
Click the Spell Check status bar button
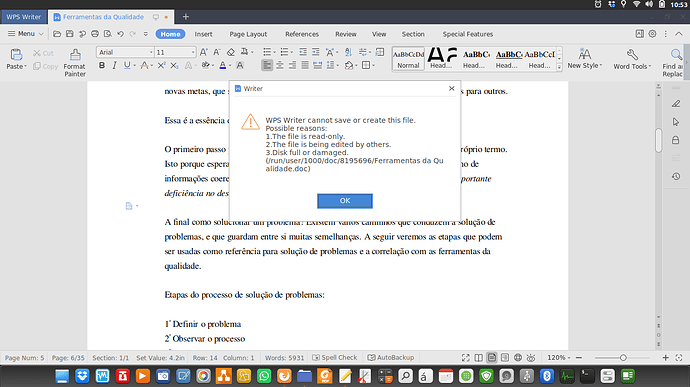[334, 358]
